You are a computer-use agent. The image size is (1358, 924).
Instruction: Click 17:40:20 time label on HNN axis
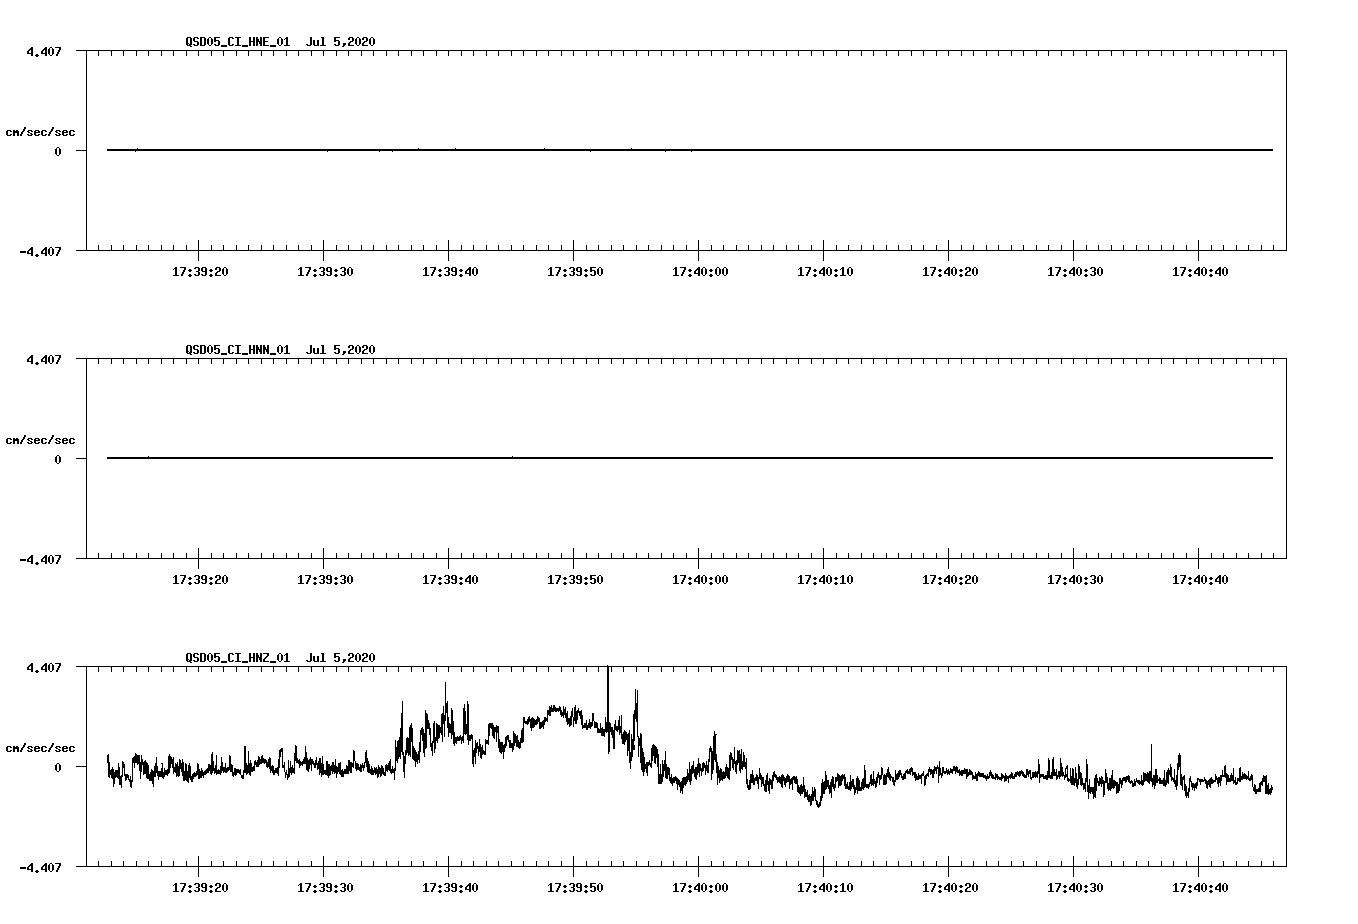click(950, 579)
